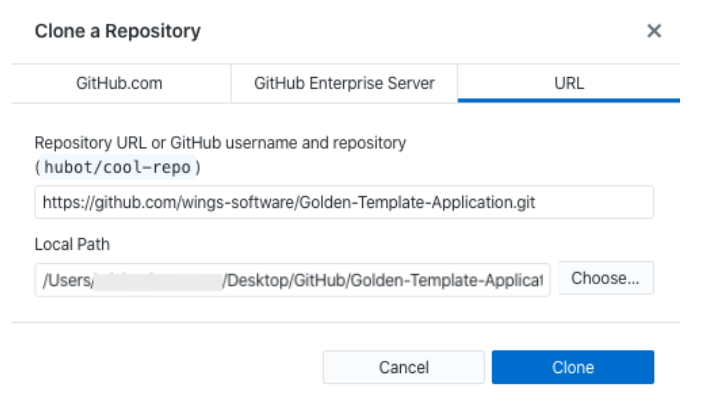This screenshot has height=408, width=702.
Task: Click the hubot/cool-repo example text
Action: tap(117, 167)
